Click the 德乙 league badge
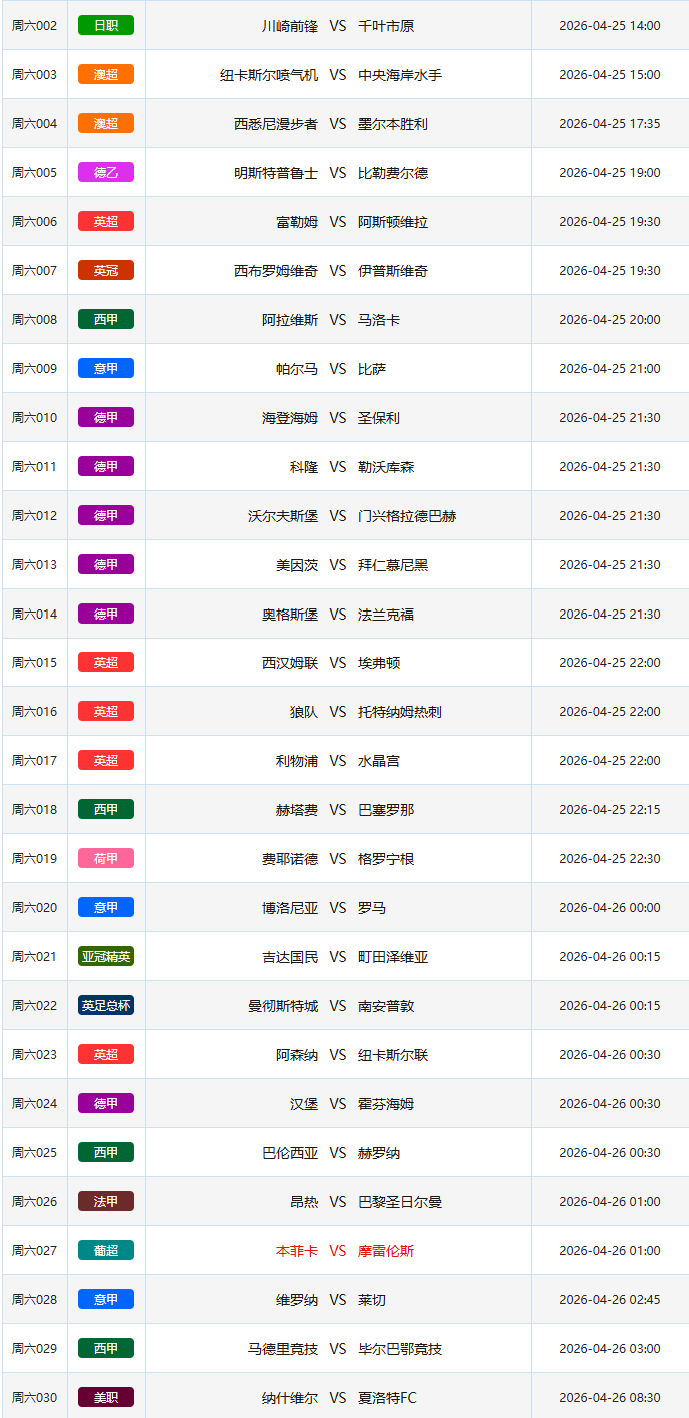The height and width of the screenshot is (1418, 689). tap(106, 172)
